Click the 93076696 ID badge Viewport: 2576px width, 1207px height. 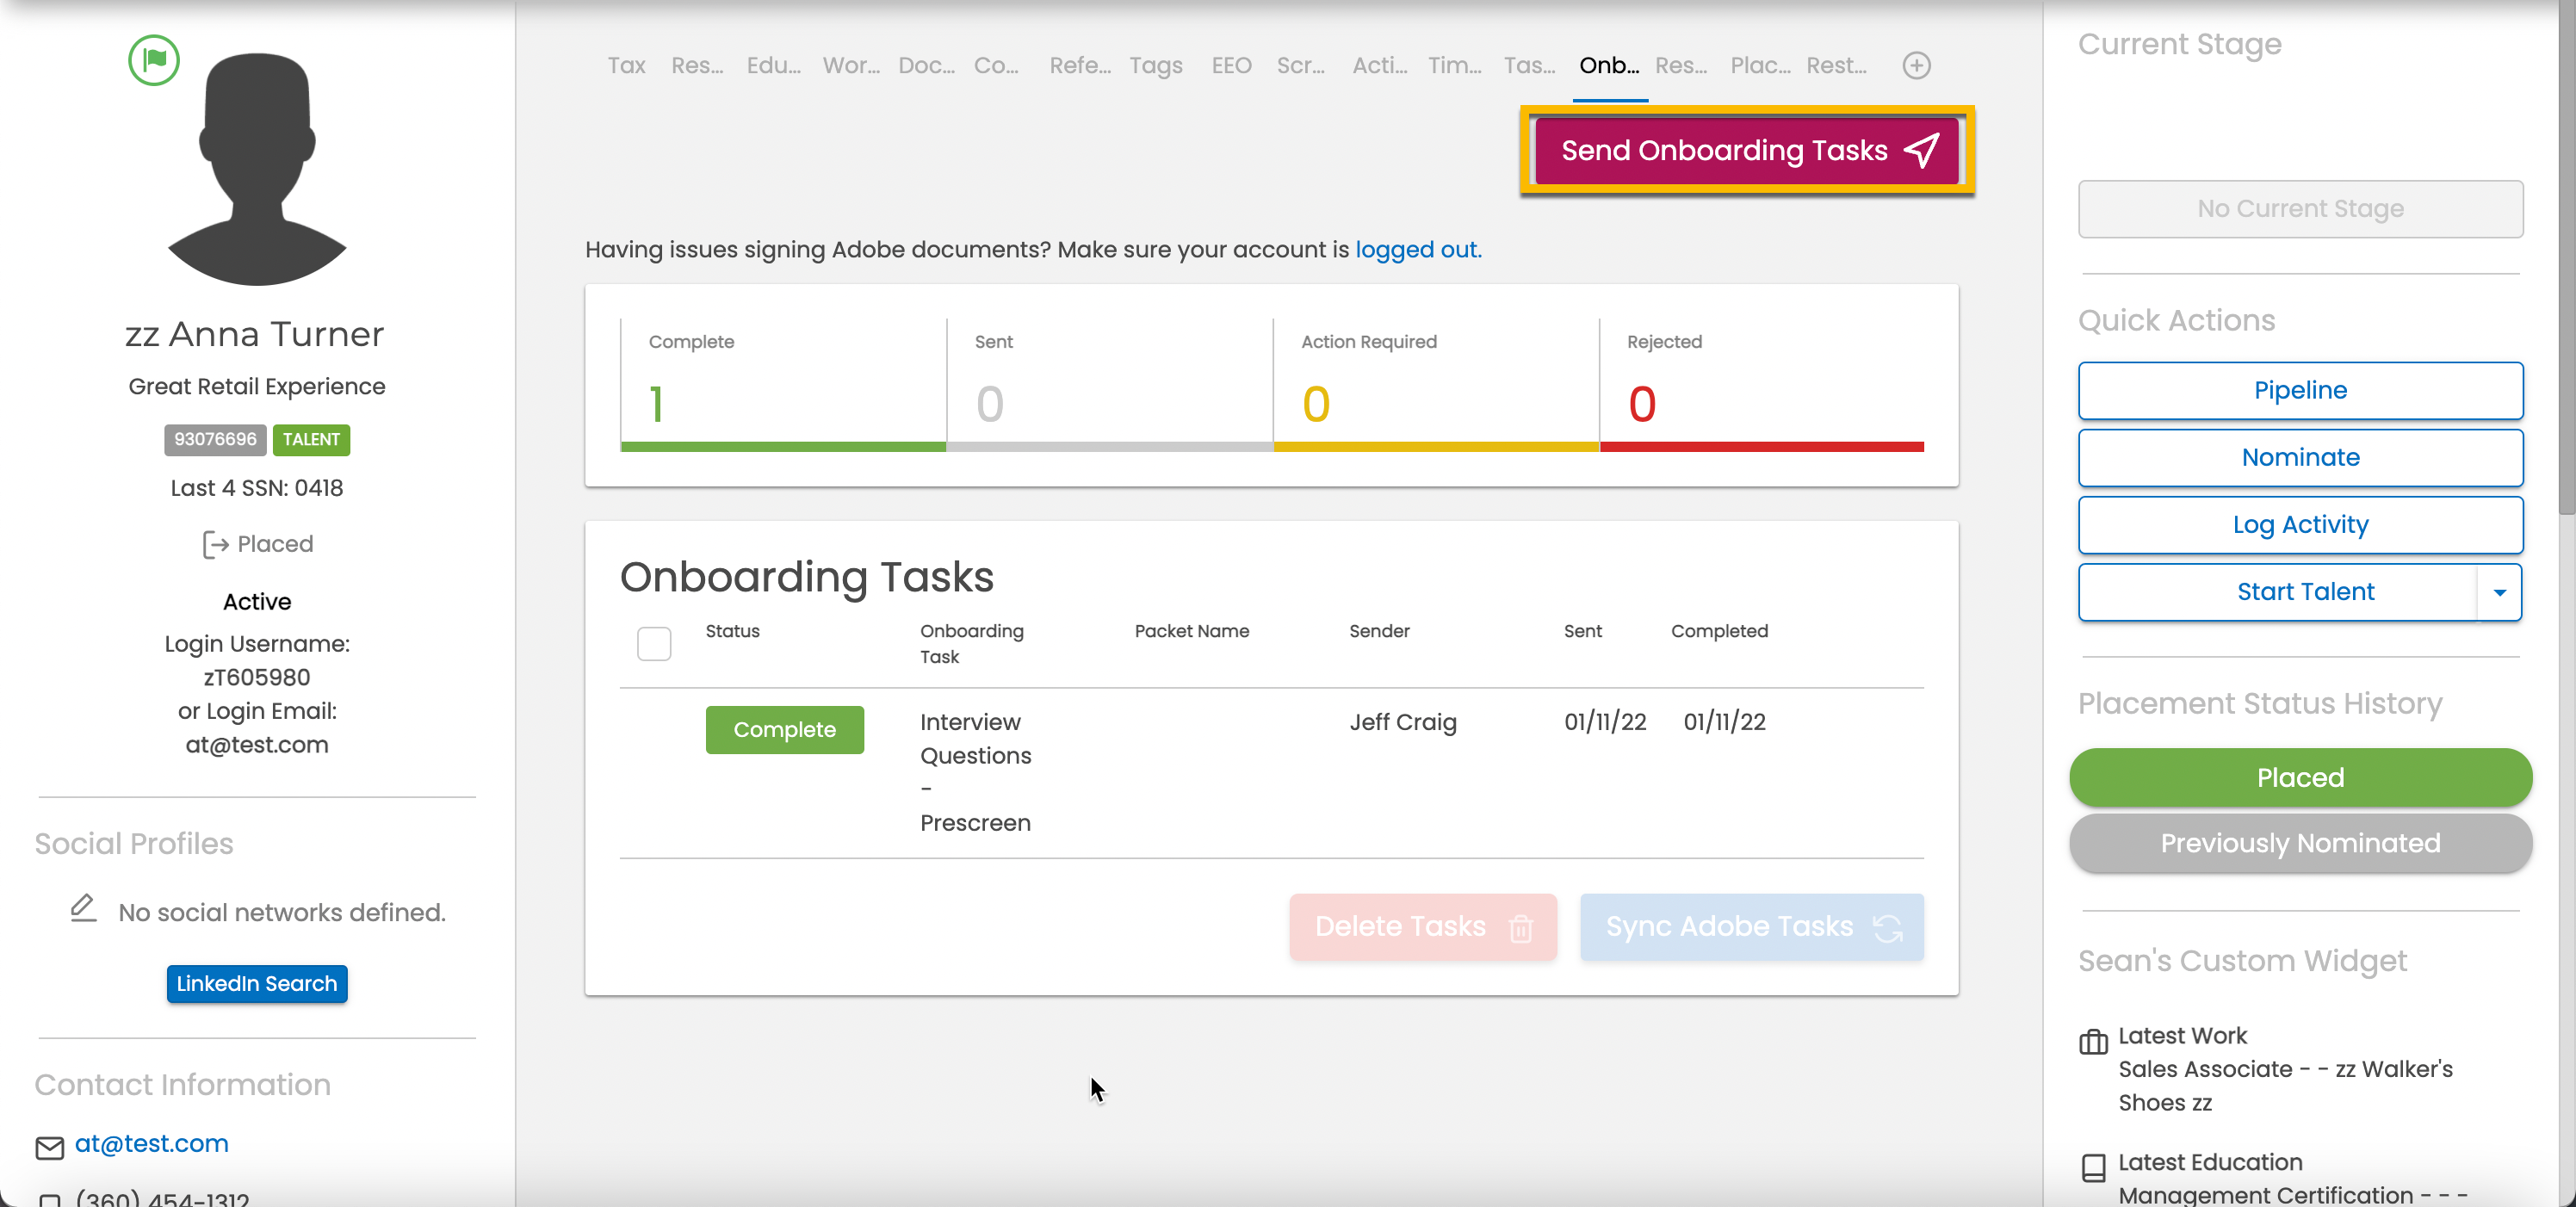(x=215, y=439)
